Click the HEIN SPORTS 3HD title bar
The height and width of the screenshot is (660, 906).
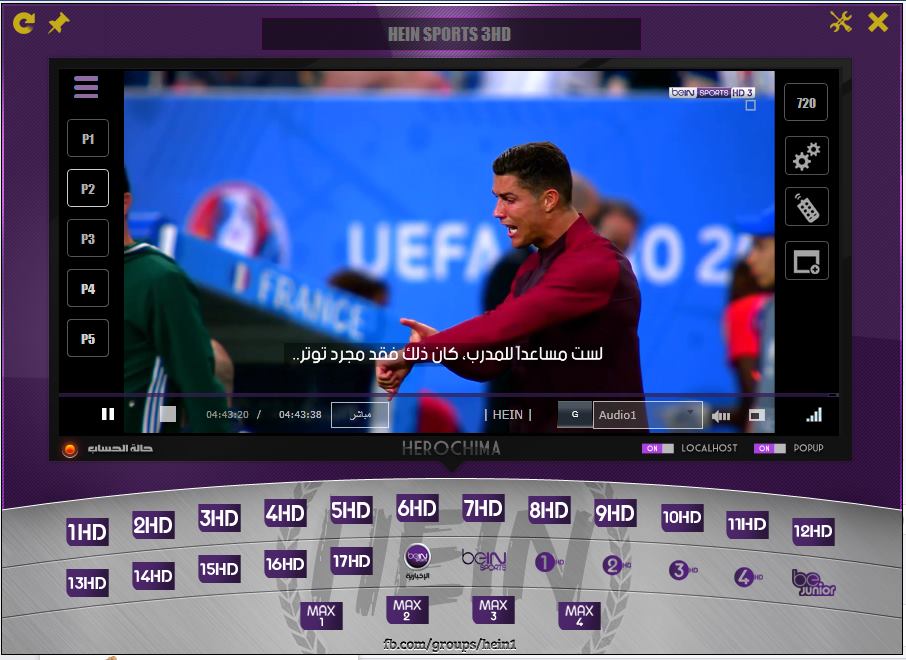pos(451,34)
